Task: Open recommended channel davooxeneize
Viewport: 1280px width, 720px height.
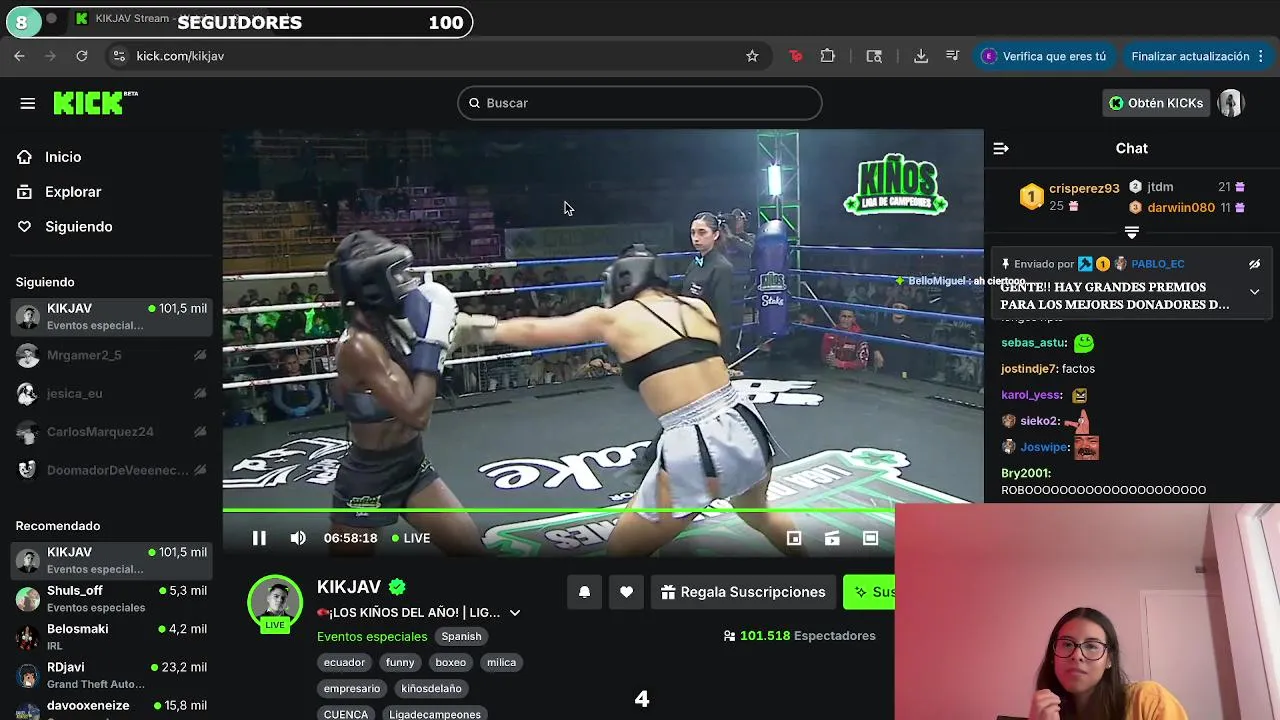Action: [x=111, y=707]
